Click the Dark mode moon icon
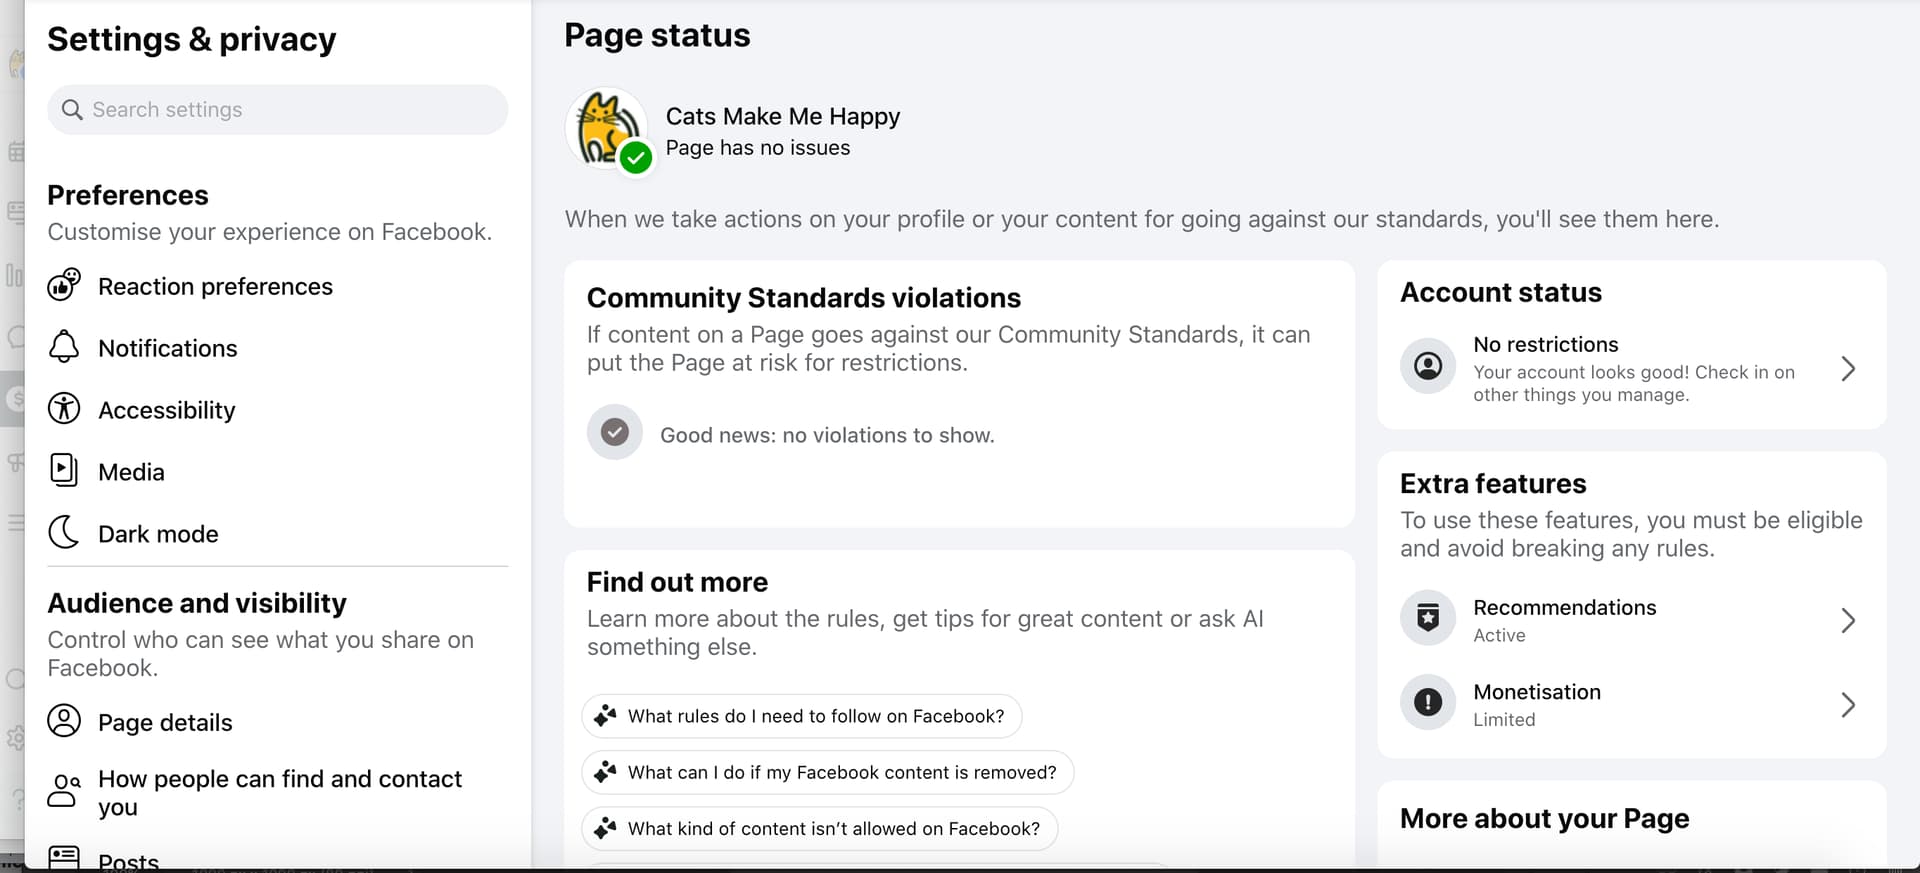Viewport: 1920px width, 873px height. 64,533
